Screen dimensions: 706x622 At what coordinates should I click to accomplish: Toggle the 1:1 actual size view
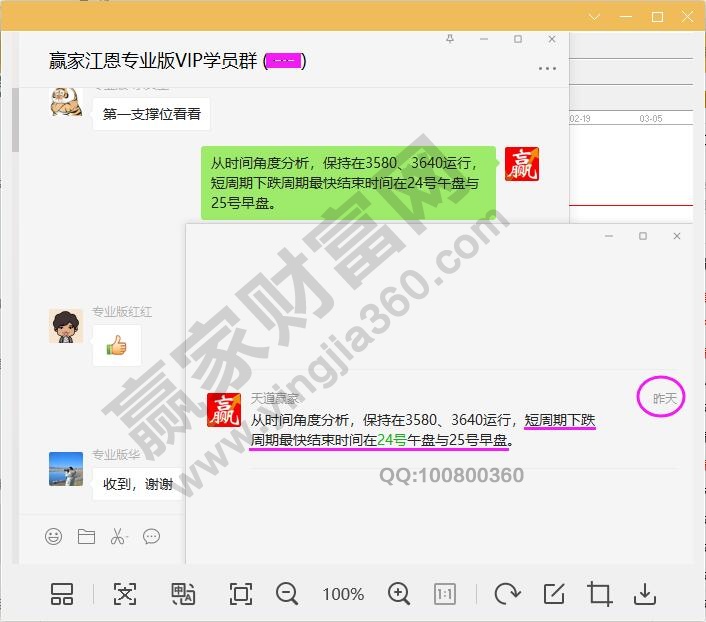445,594
